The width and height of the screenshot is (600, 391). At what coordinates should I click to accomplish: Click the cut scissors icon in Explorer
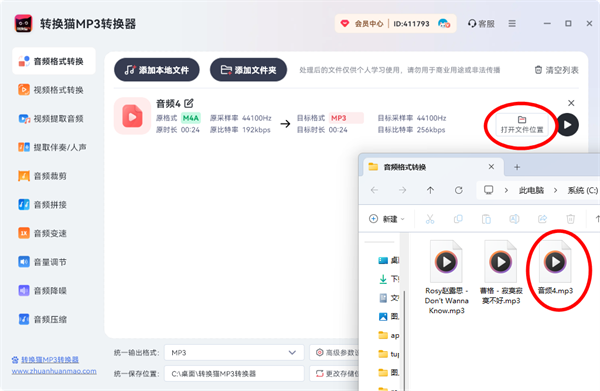point(430,219)
